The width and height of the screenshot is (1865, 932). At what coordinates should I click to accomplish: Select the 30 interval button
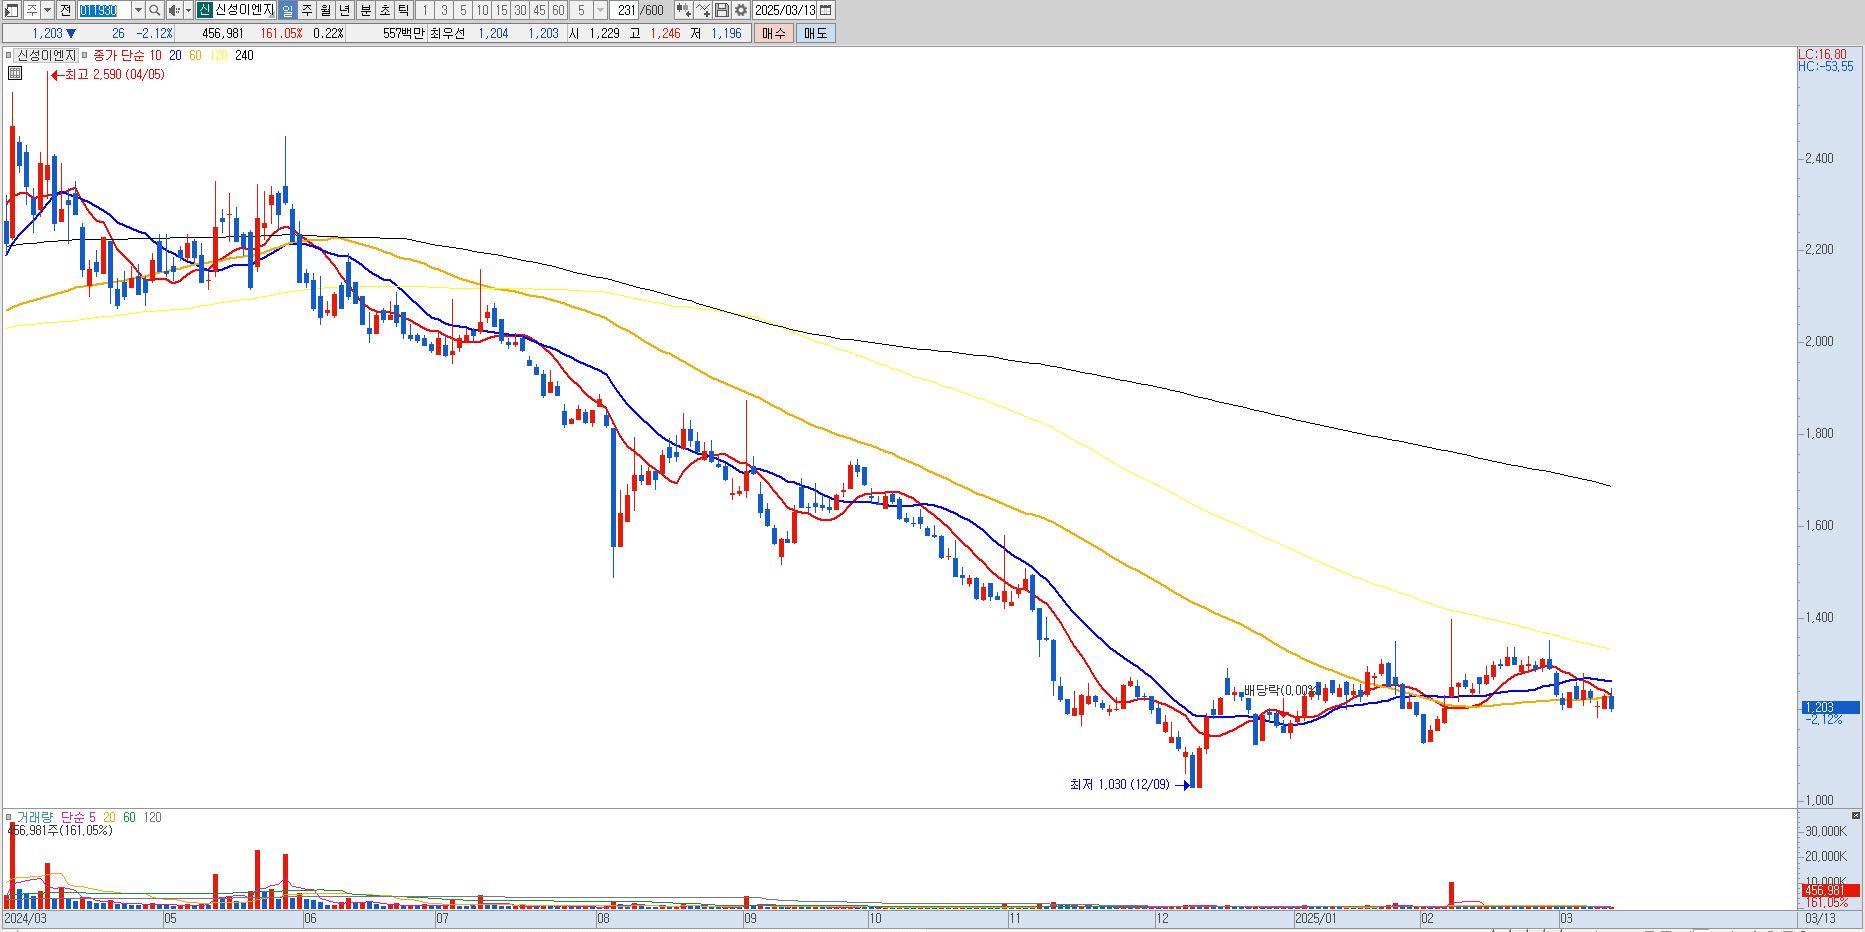[520, 10]
